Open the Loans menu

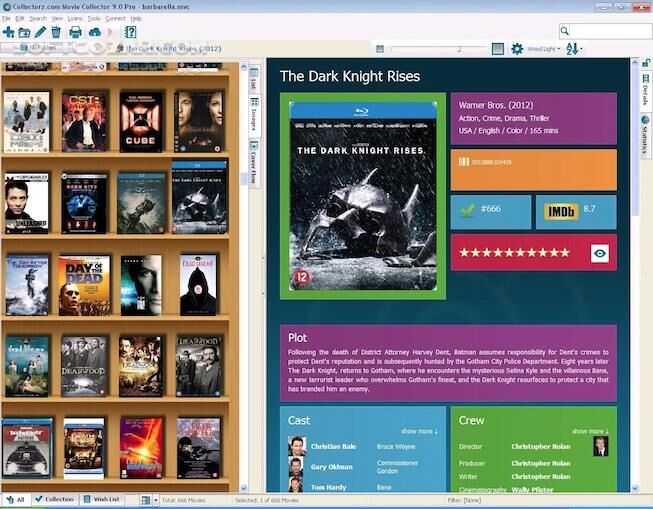75,18
